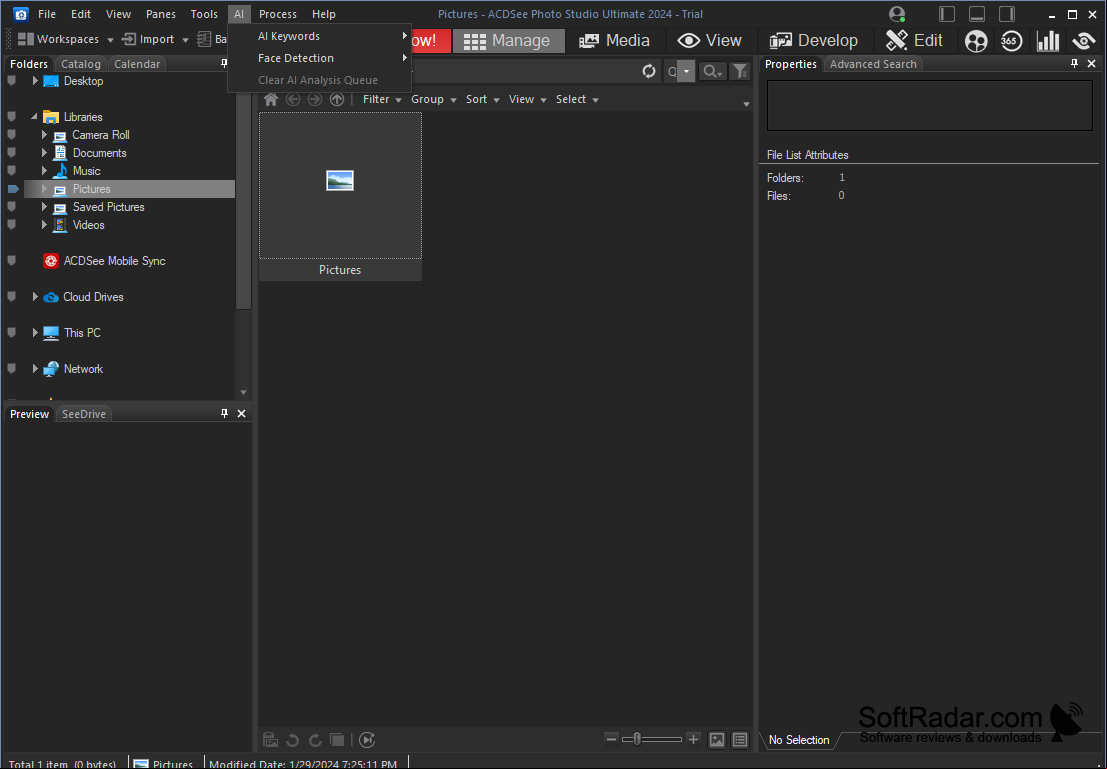
Task: Toggle easy-select marker for Music
Action: coord(11,171)
